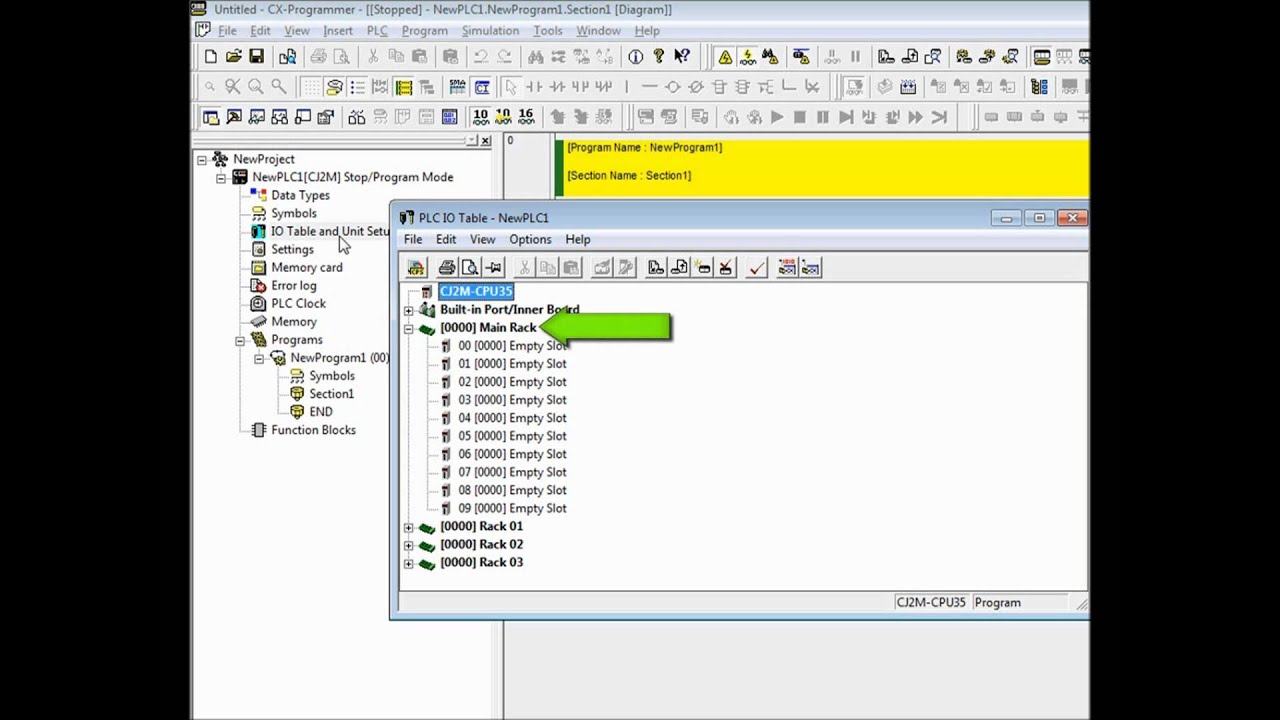The width and height of the screenshot is (1280, 720).
Task: Open the Options menu in PLC IO Table
Action: [530, 239]
